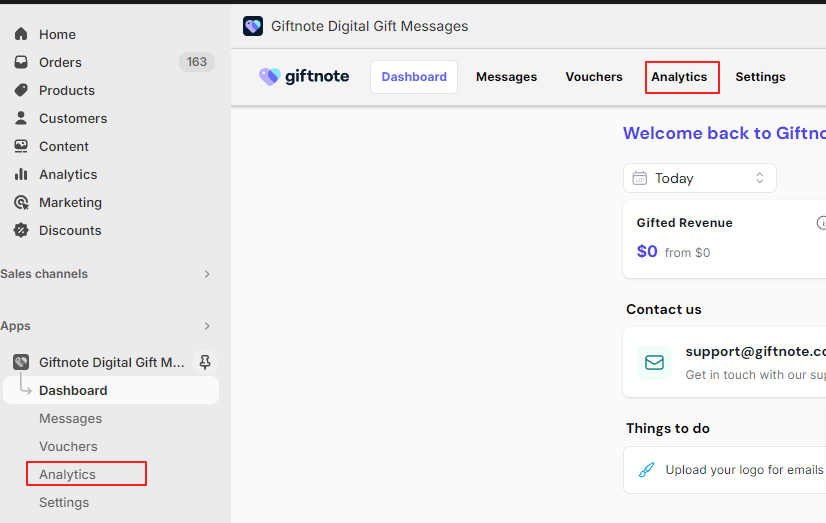Screen dimensions: 826x523
Task: Select Analytics under Giftnote app
Action: (67, 474)
